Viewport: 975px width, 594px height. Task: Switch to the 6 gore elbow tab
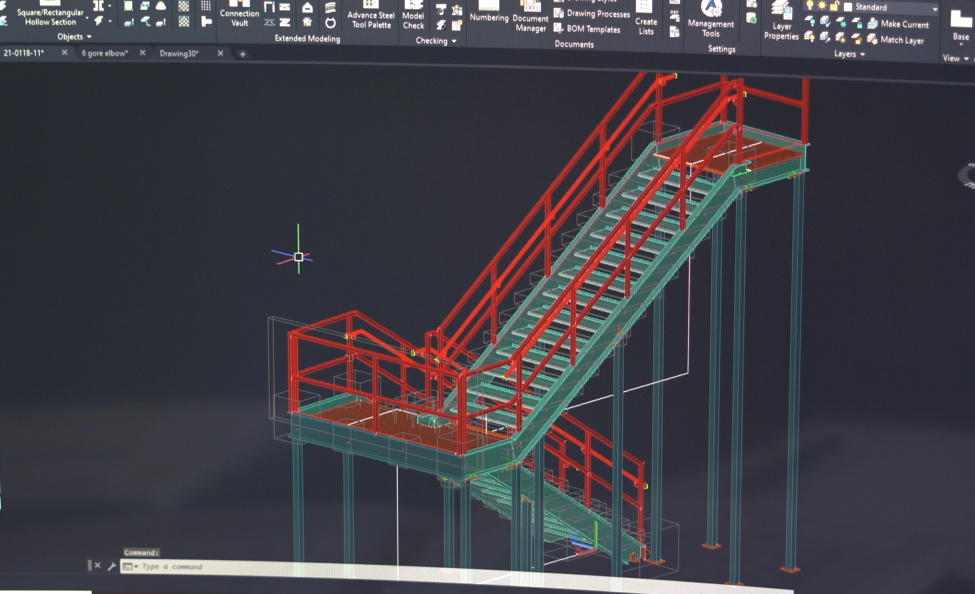104,53
